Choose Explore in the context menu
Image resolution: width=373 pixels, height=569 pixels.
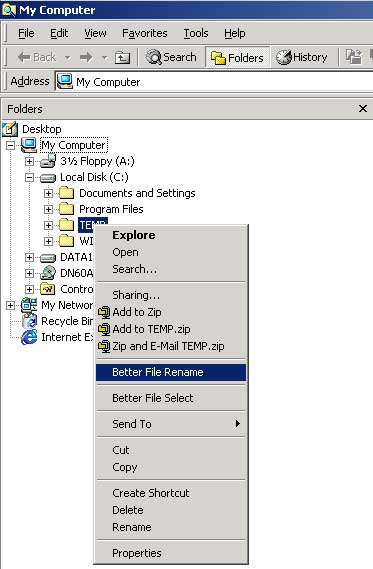171,235
